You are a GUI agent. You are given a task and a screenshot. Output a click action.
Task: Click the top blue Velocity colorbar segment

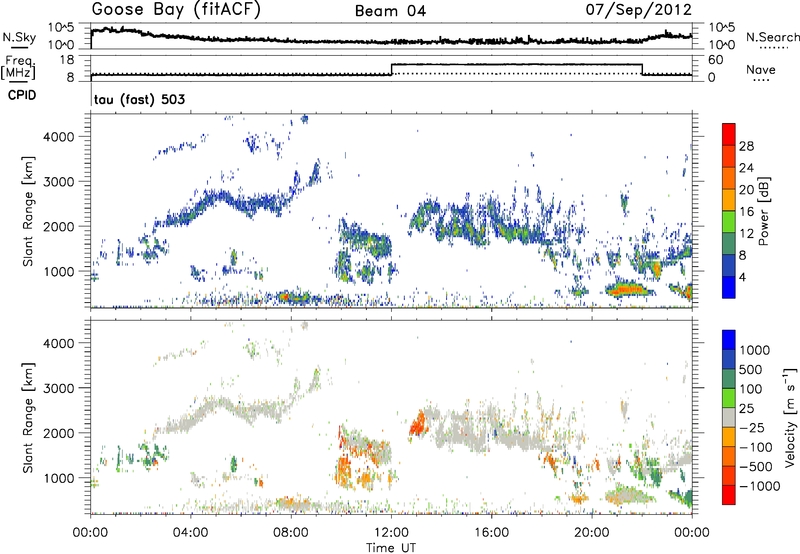click(729, 340)
